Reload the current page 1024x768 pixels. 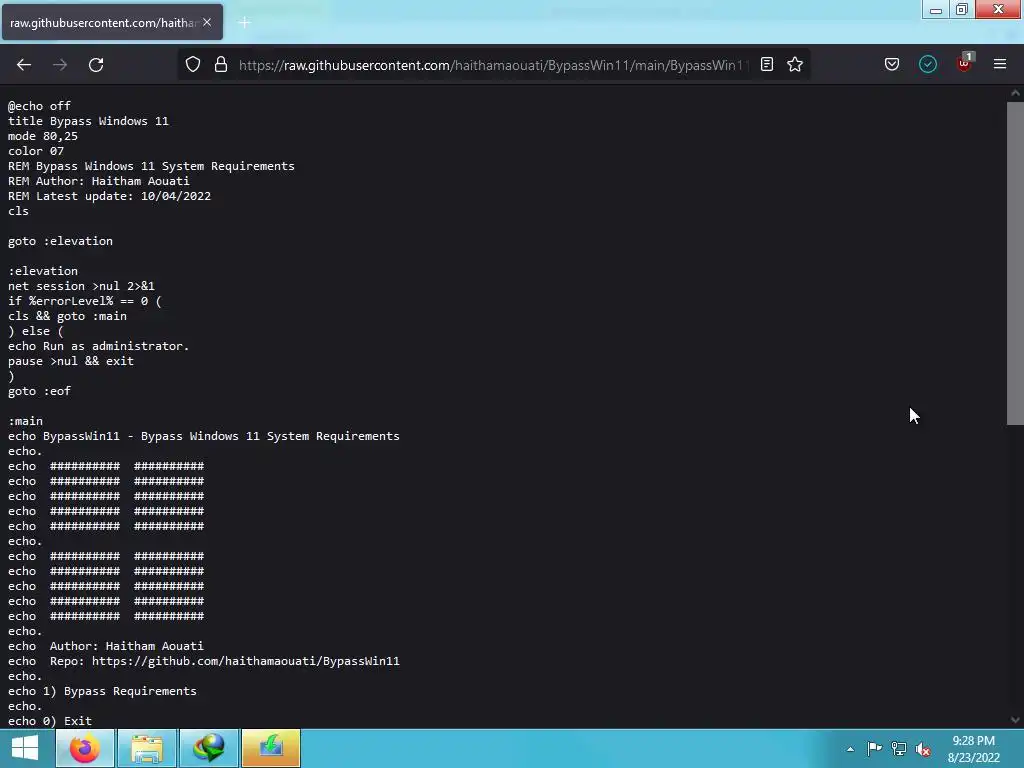[x=96, y=65]
